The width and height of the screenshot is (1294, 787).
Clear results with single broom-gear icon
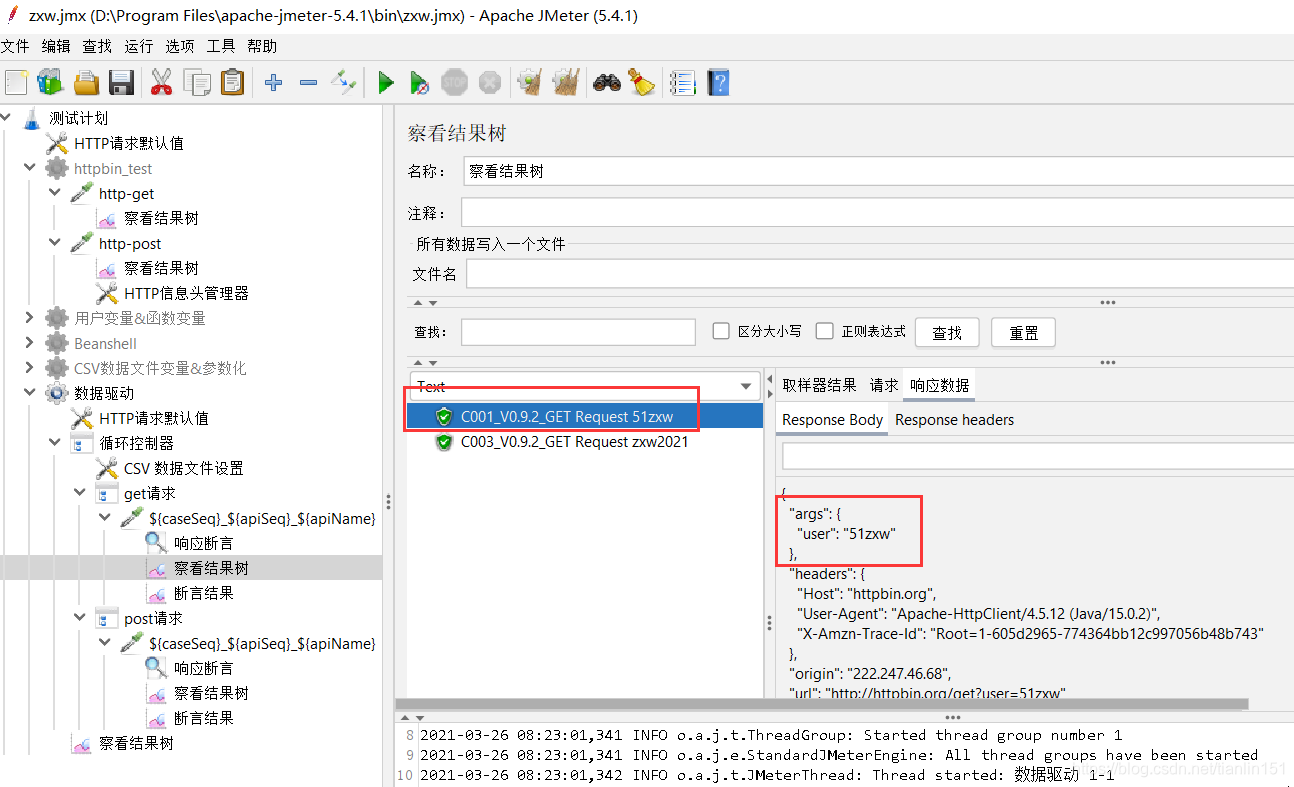click(529, 82)
